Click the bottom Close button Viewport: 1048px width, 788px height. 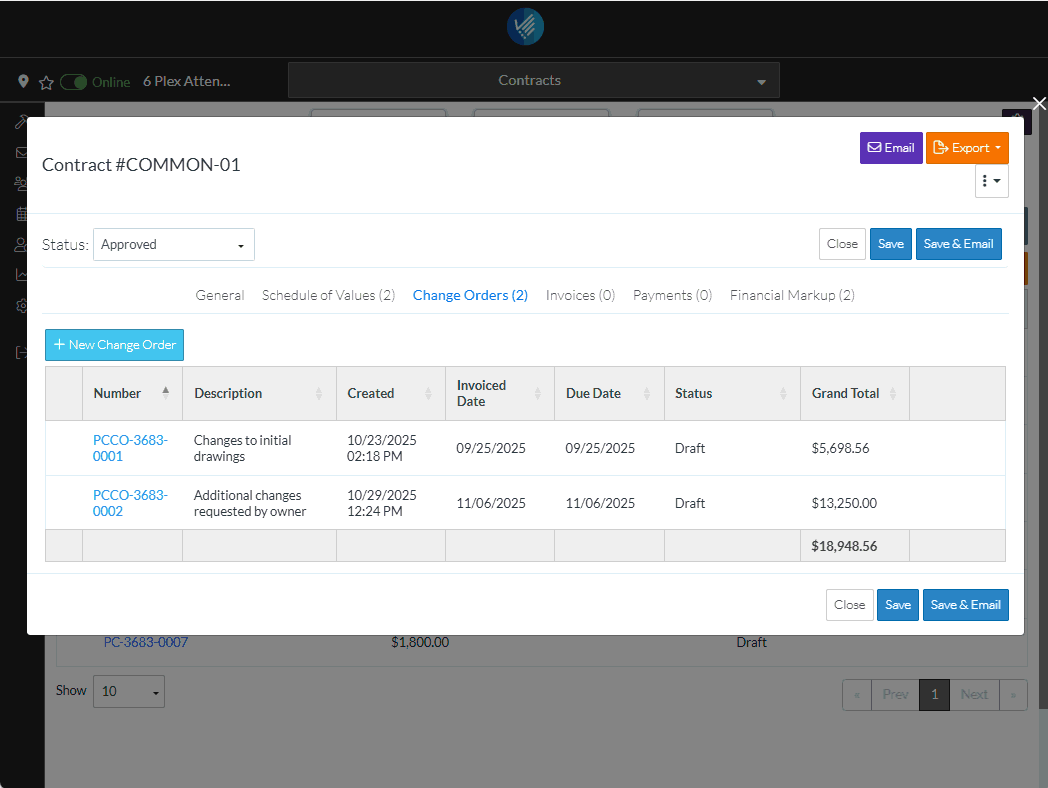tap(849, 605)
